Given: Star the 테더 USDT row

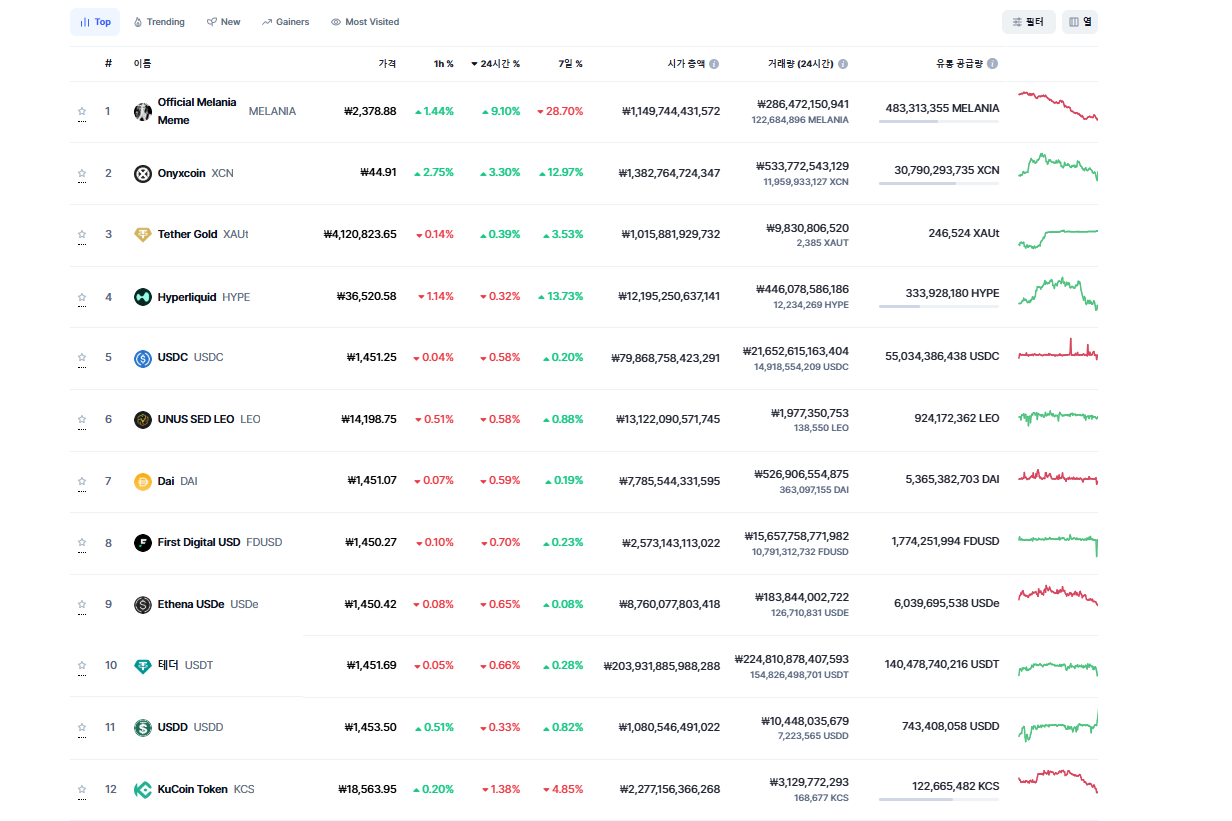Looking at the screenshot, I should click(82, 666).
